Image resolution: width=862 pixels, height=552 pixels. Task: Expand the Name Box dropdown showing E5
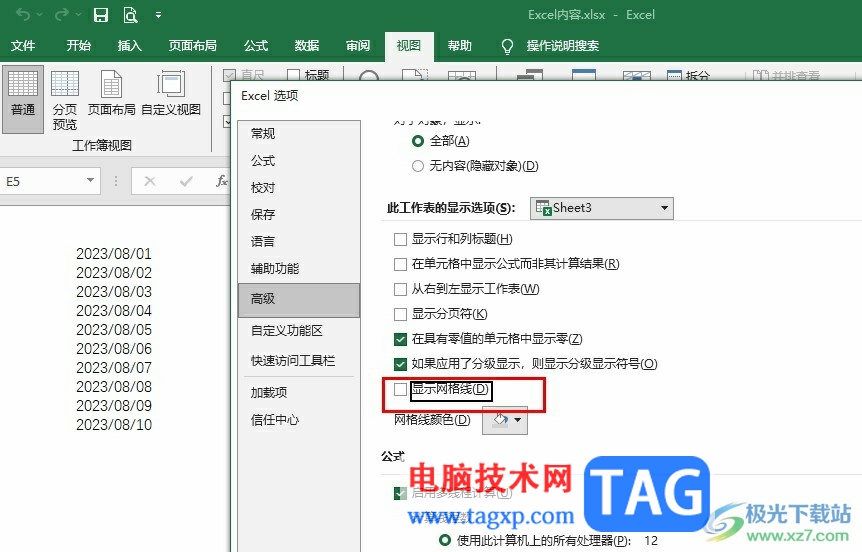point(90,180)
